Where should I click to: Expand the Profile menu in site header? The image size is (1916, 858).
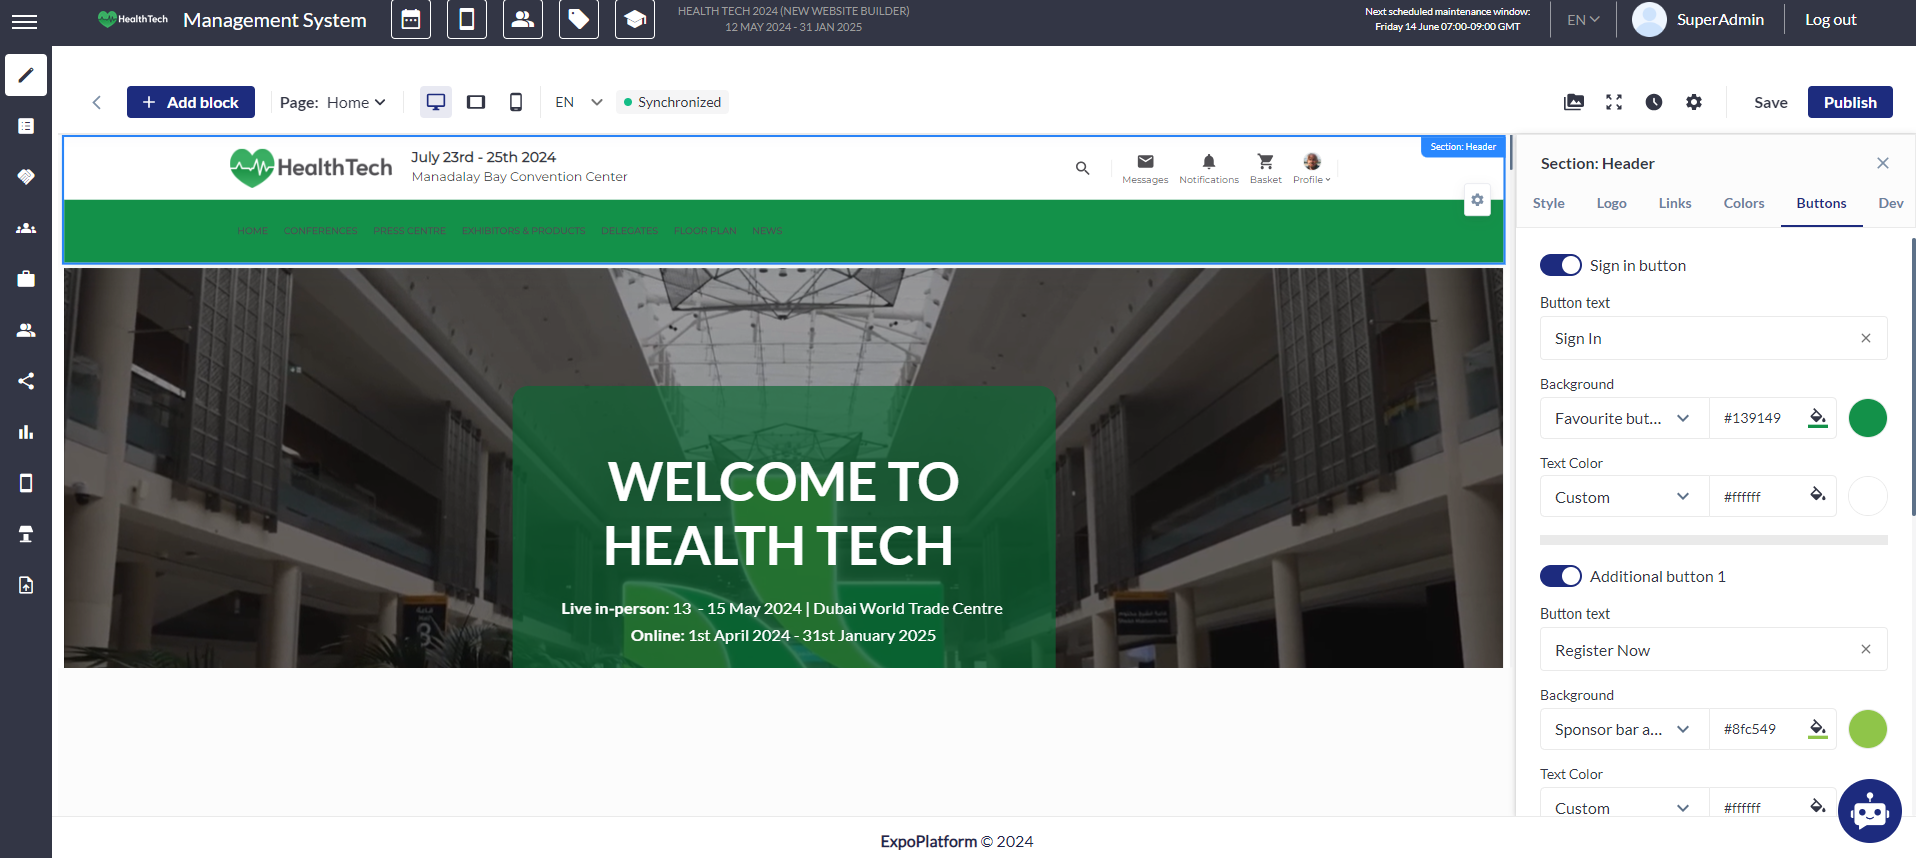coord(1311,168)
